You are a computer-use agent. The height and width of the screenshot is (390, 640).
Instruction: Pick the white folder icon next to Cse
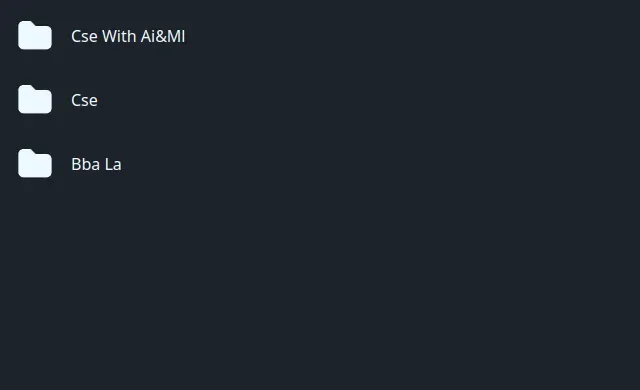pos(35,100)
